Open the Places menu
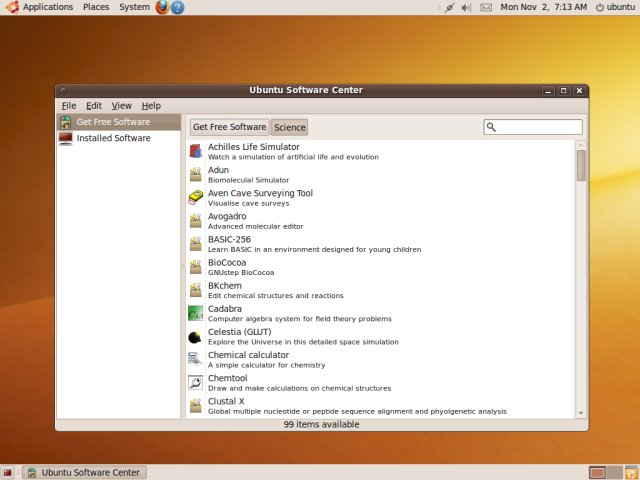The width and height of the screenshot is (640, 480). tap(96, 7)
